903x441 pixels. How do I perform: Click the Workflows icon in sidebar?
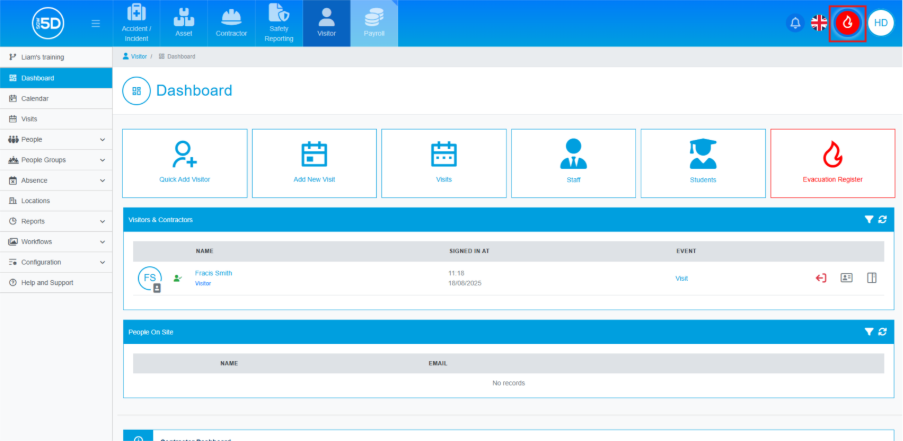[x=13, y=241]
